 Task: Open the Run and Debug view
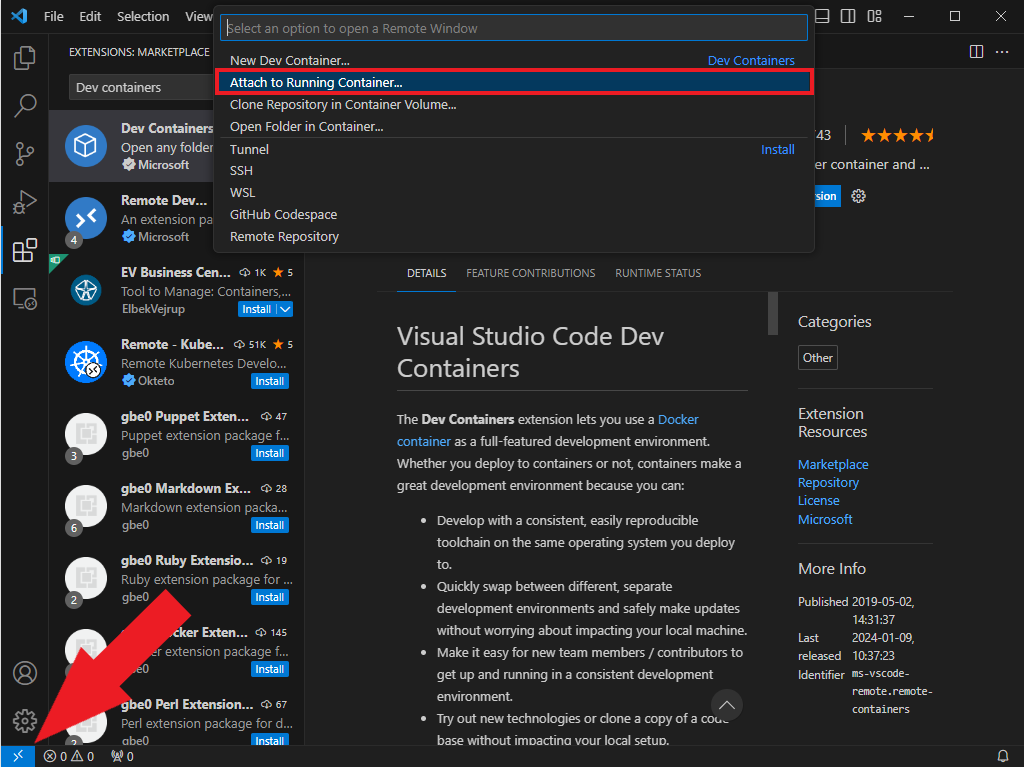(24, 202)
